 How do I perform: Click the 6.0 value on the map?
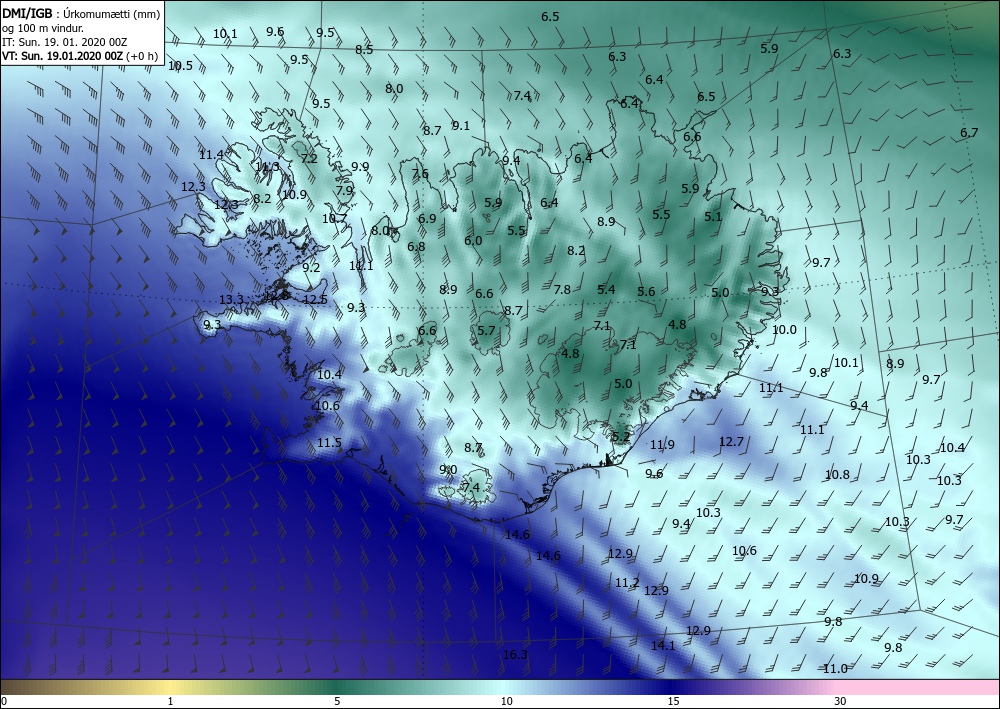473,240
